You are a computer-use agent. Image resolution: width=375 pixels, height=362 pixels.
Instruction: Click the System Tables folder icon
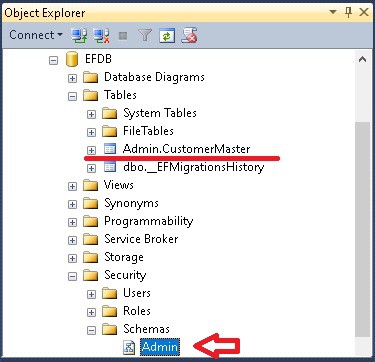point(109,113)
